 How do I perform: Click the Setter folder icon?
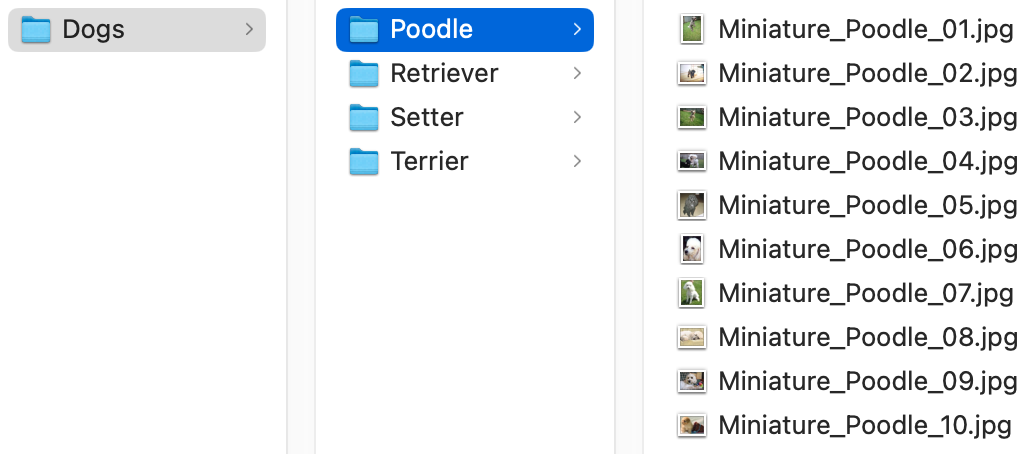click(363, 117)
